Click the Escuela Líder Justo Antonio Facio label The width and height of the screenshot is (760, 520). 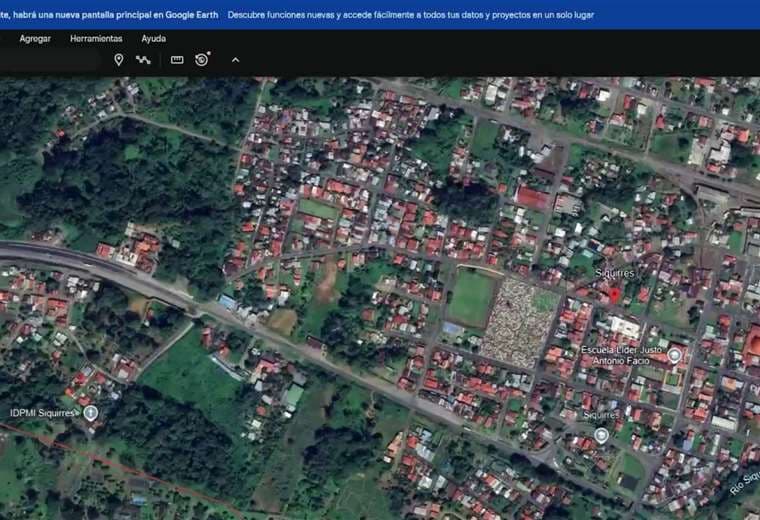(x=624, y=355)
